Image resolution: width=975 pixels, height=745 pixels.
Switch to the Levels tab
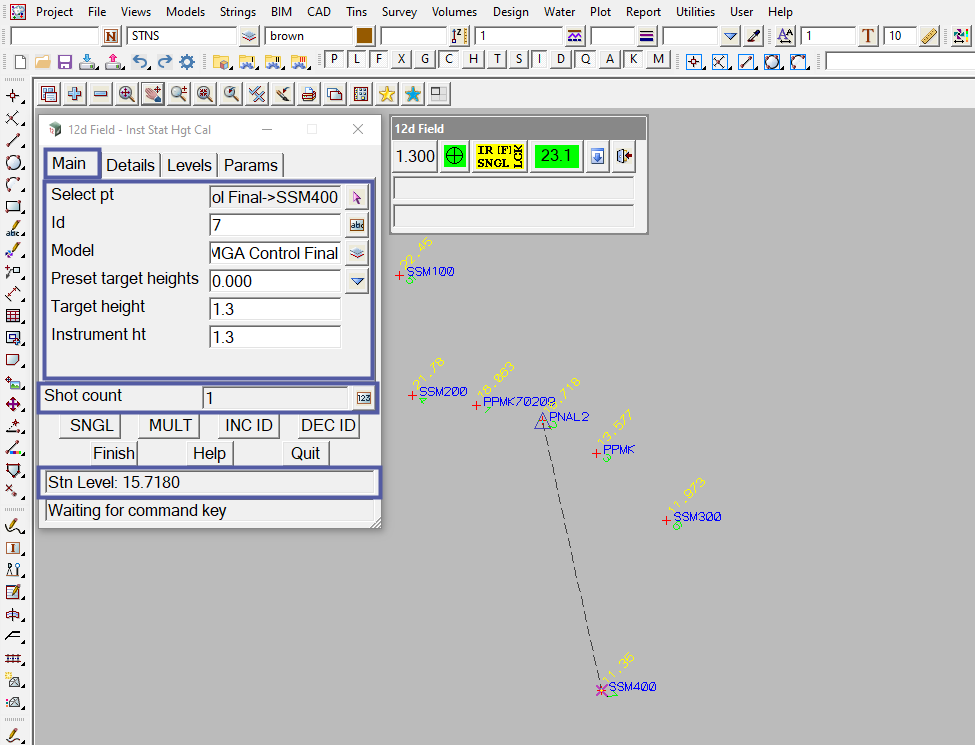click(189, 165)
